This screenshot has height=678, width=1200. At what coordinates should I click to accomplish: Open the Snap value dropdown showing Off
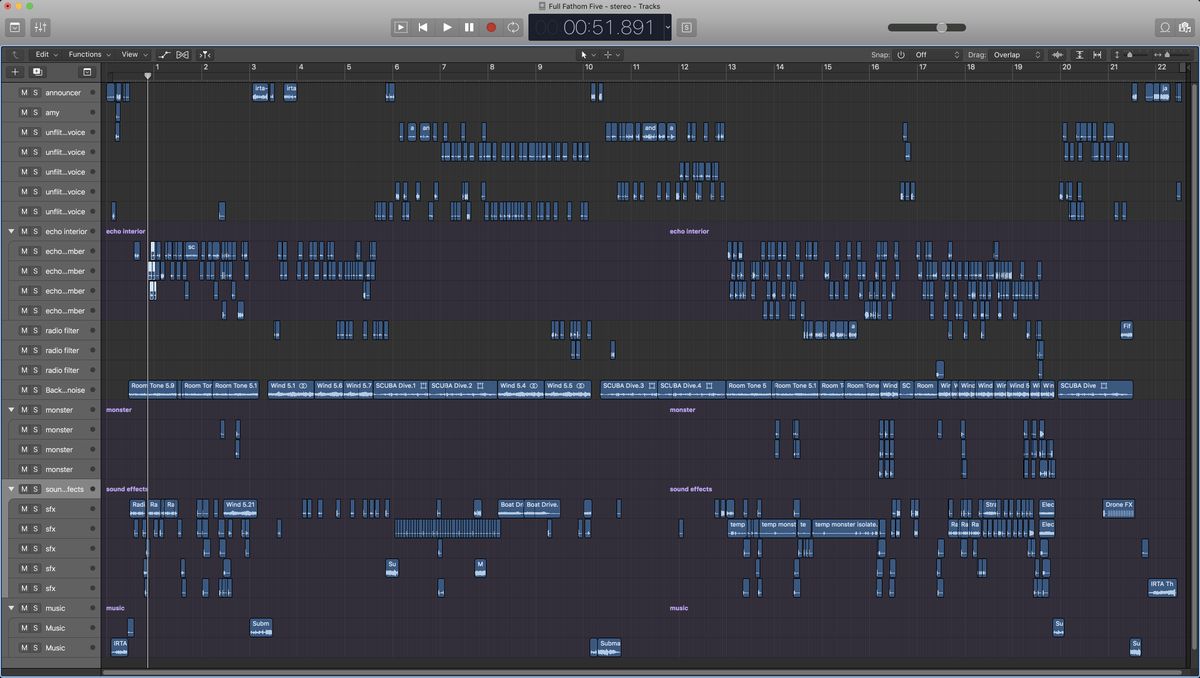tap(937, 55)
